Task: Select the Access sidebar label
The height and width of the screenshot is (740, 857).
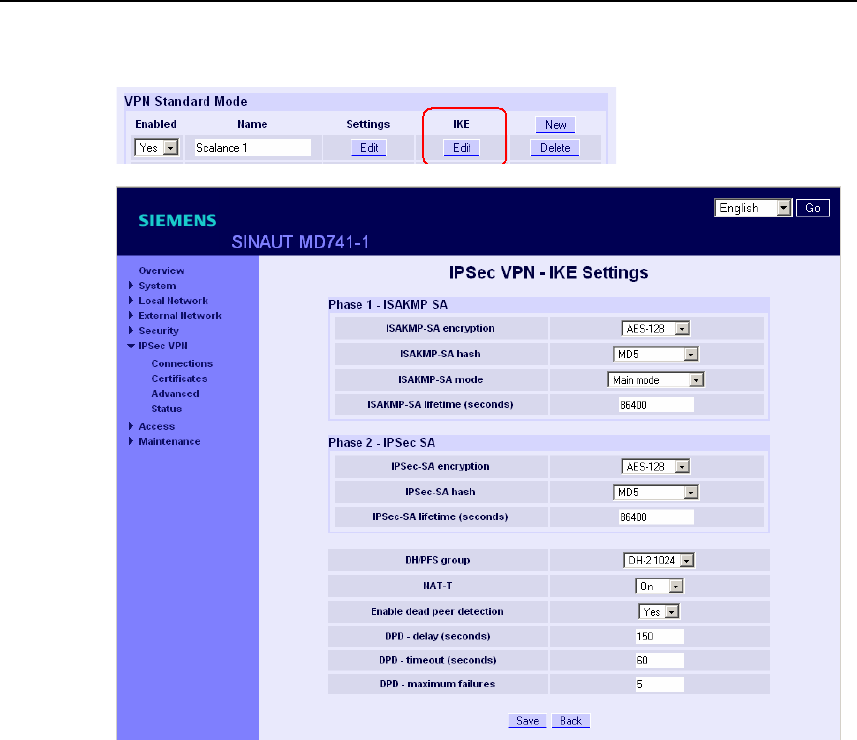Action: 157,426
